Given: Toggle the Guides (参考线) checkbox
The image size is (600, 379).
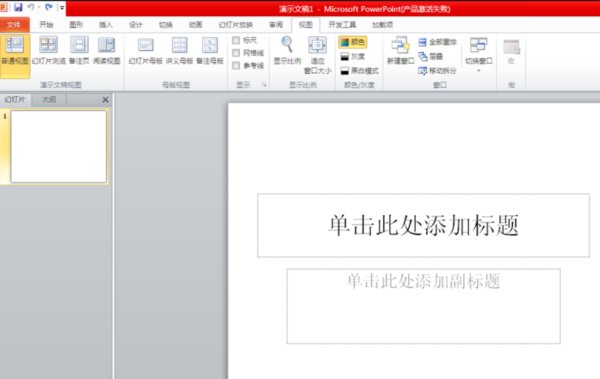Looking at the screenshot, I should coord(236,65).
